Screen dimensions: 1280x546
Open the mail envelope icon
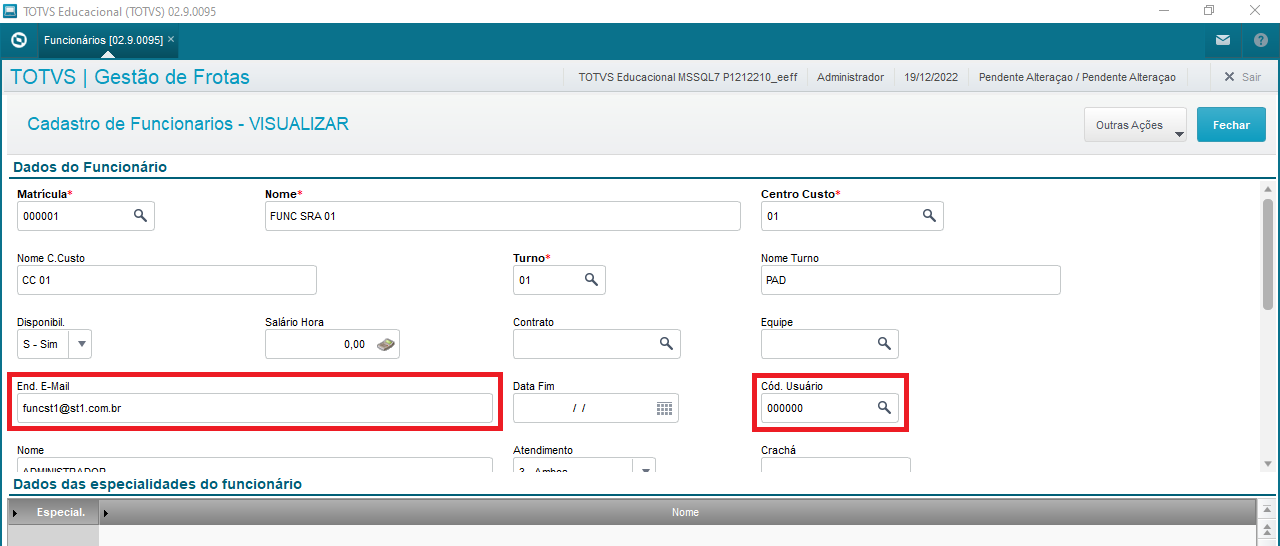1223,40
